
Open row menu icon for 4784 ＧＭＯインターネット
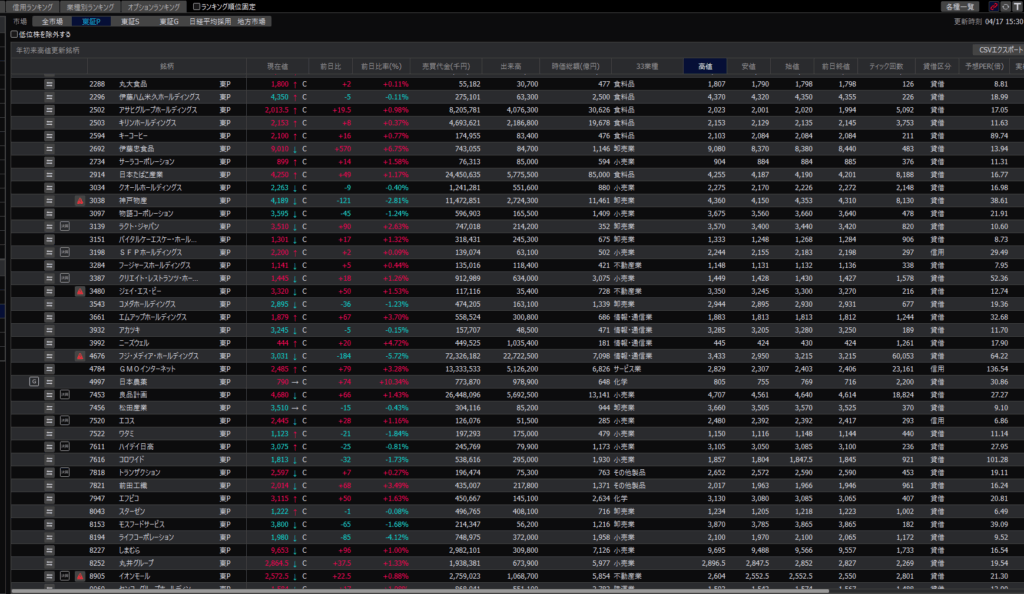[49, 369]
